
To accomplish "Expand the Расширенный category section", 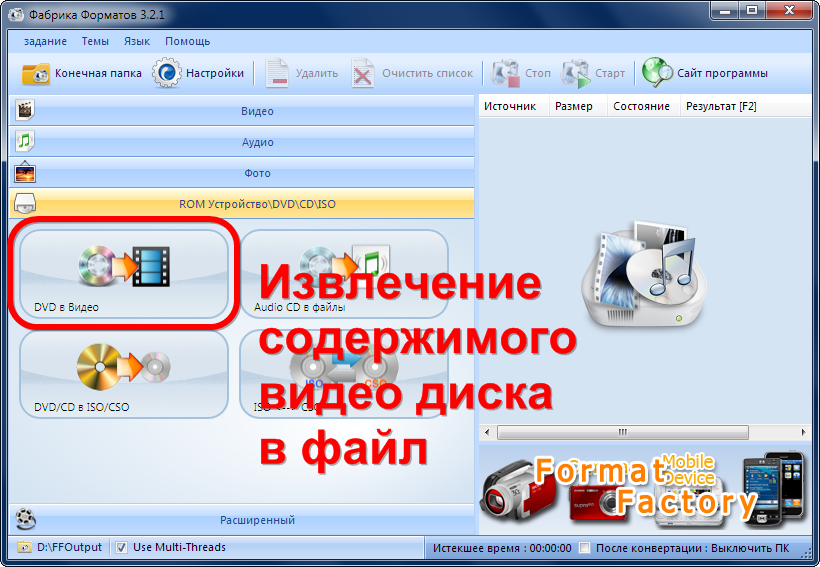I will pos(242,519).
